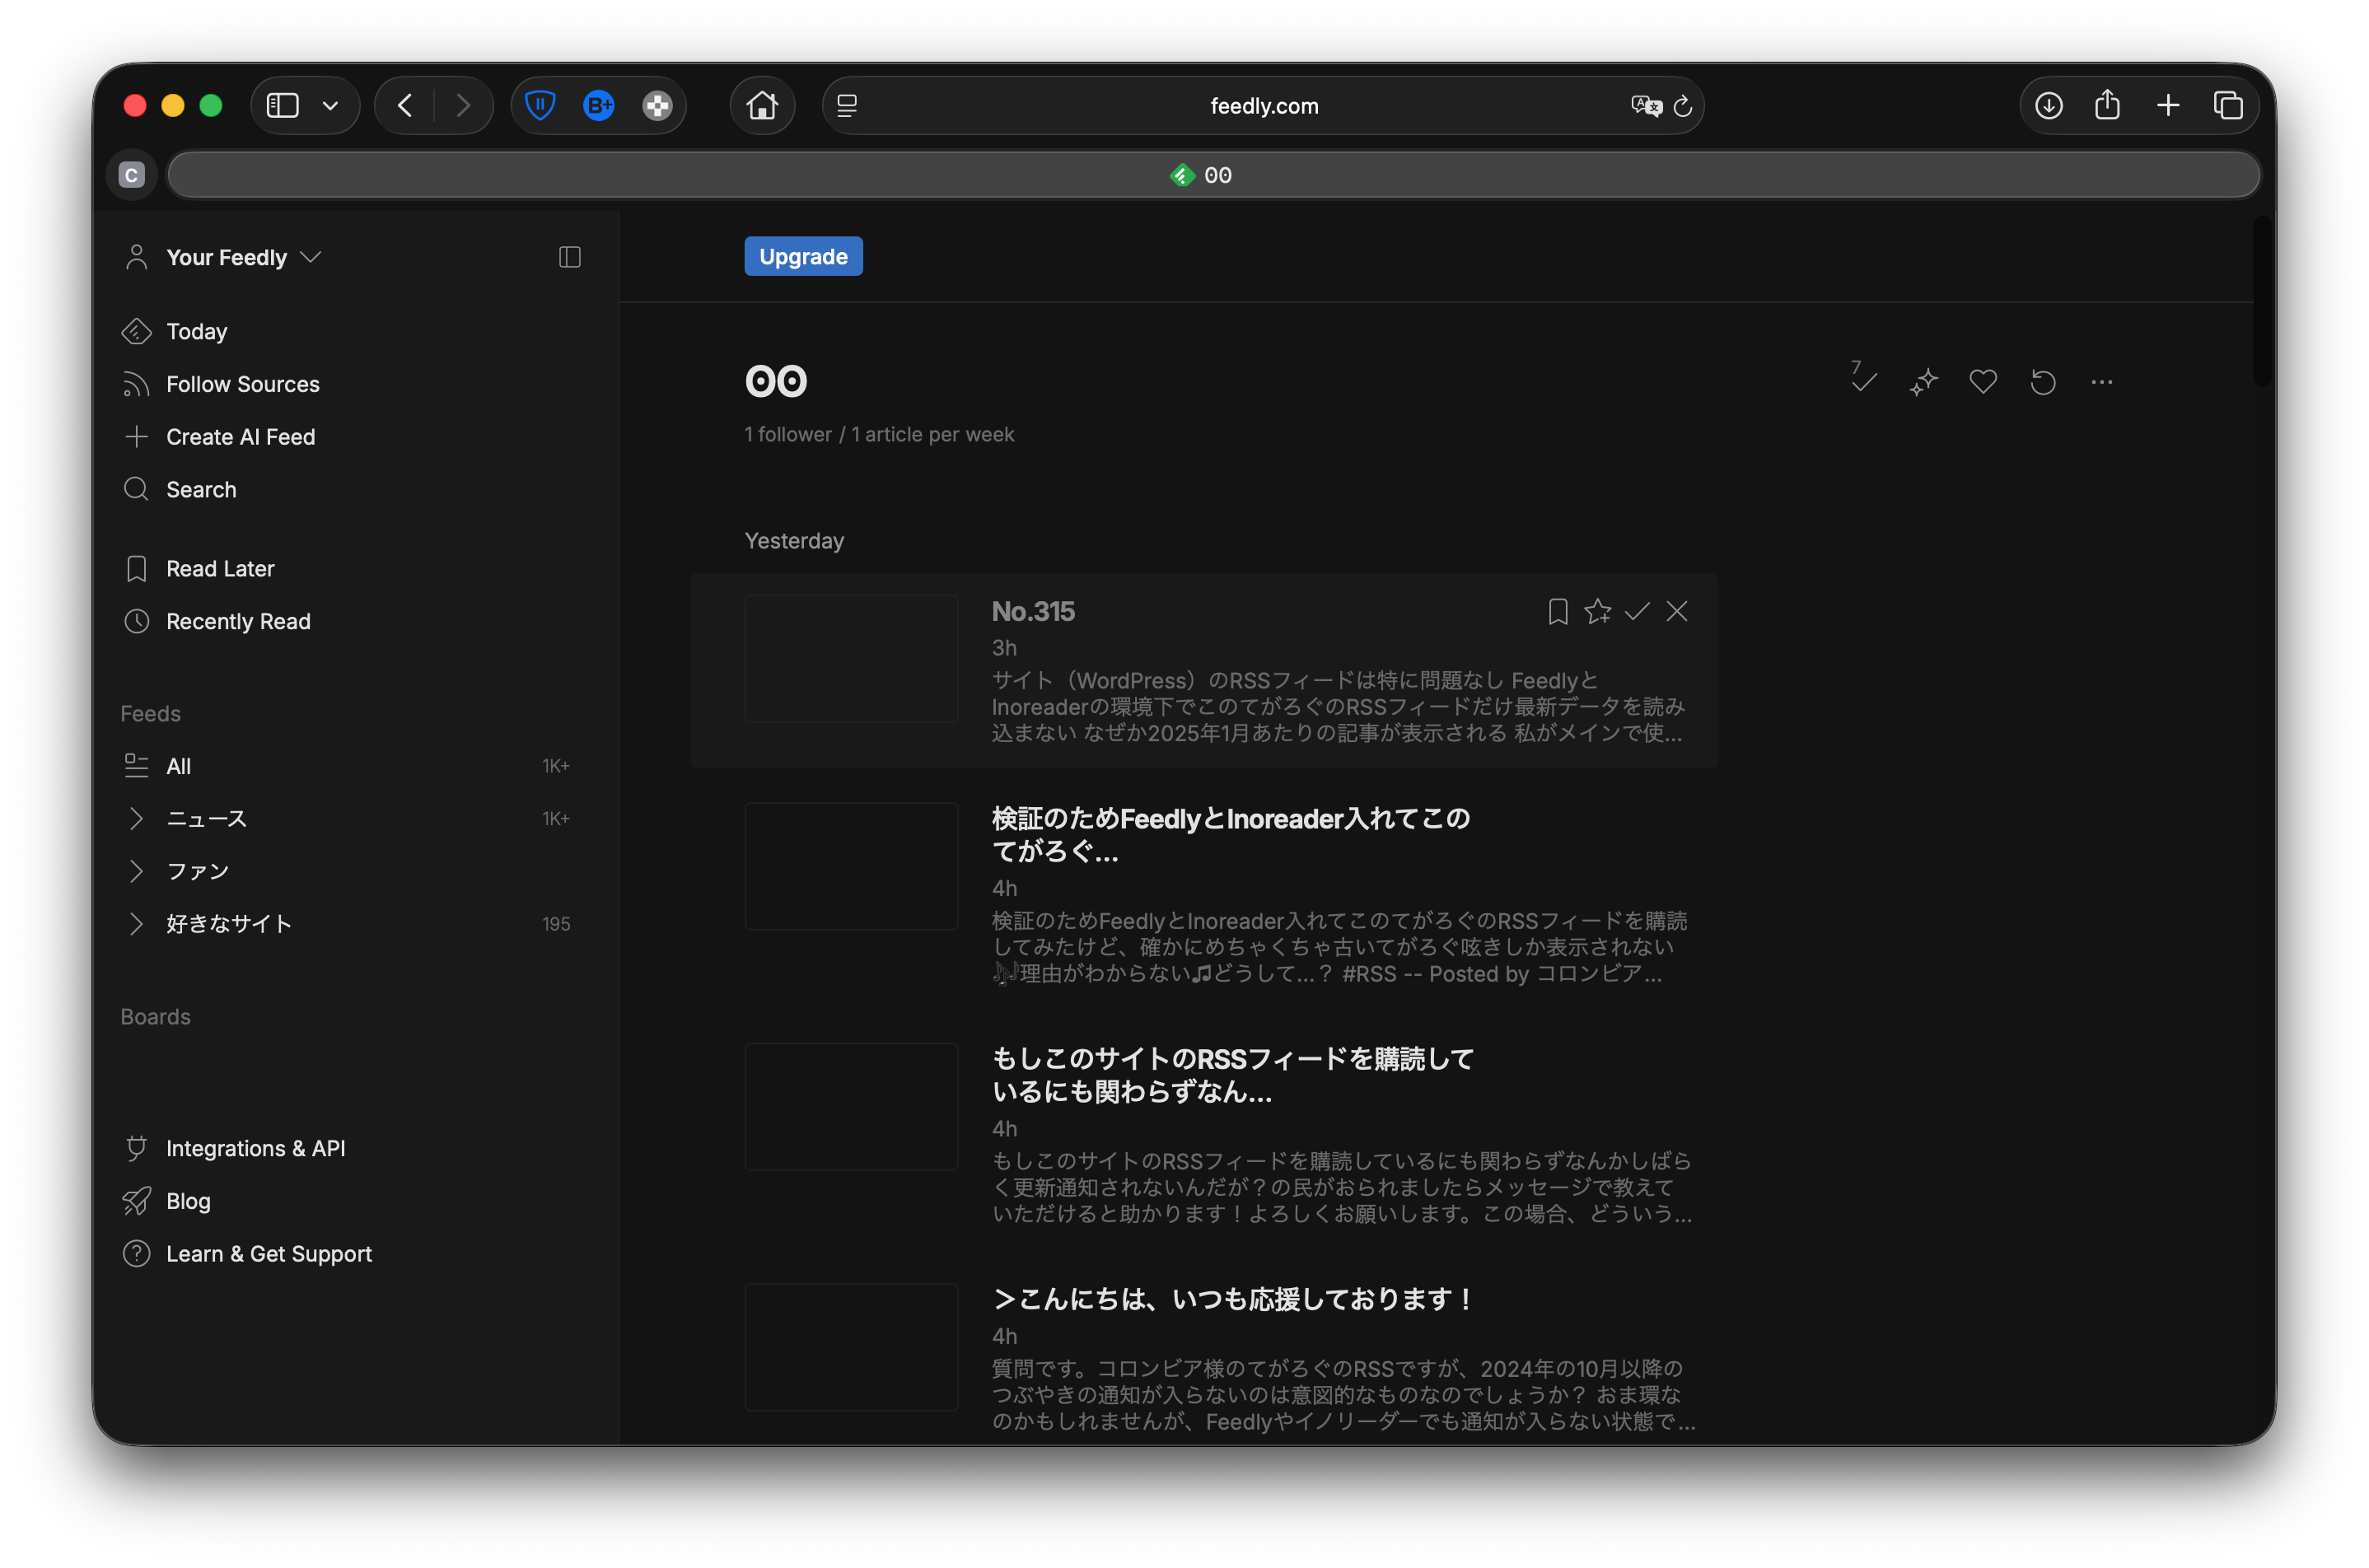Toggle Safari sidebar button in toolbar
Image resolution: width=2369 pixels, height=1568 pixels.
(x=283, y=105)
